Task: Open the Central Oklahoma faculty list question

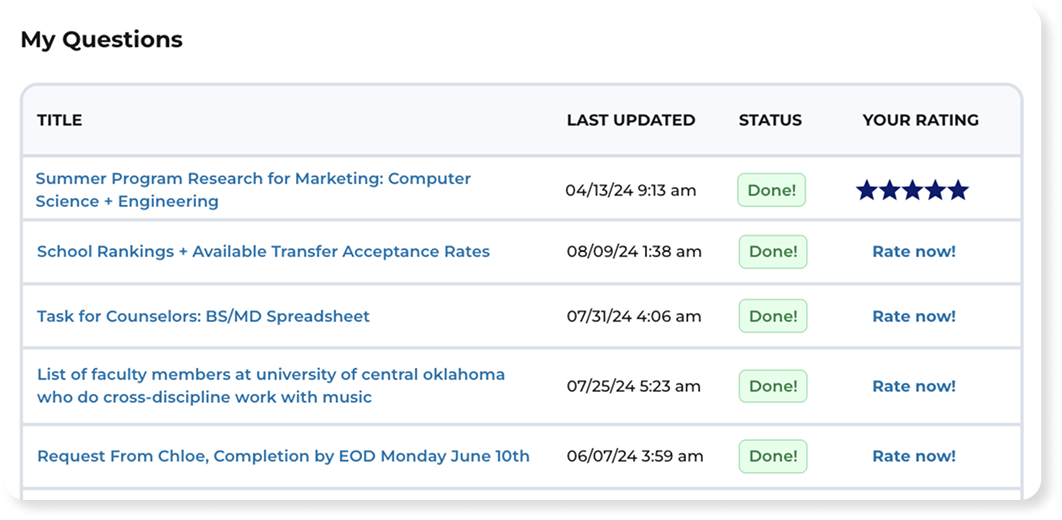Action: click(271, 386)
